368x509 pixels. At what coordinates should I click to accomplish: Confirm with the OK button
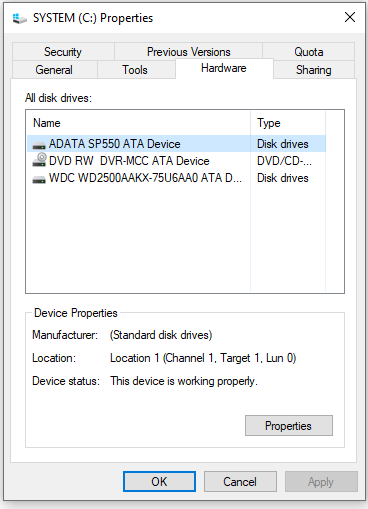(x=159, y=482)
